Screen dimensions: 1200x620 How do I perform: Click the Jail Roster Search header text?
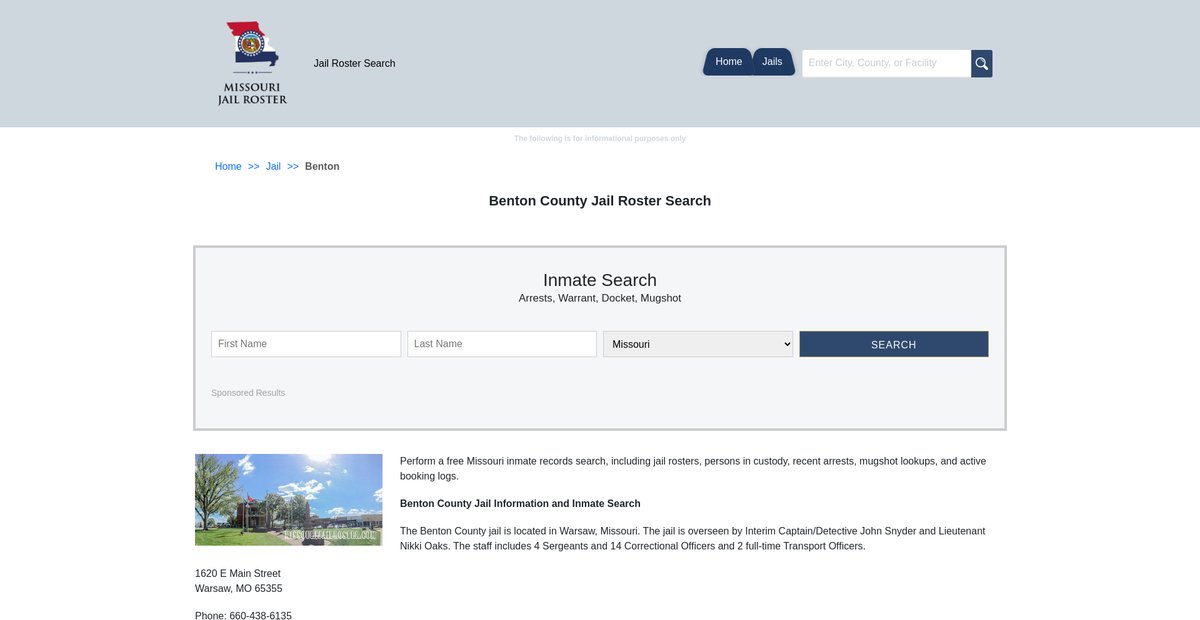click(354, 63)
